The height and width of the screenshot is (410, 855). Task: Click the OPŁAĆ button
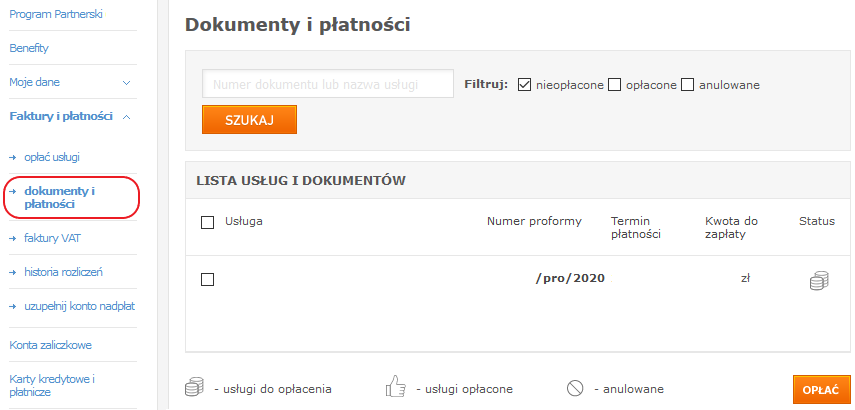point(821,389)
